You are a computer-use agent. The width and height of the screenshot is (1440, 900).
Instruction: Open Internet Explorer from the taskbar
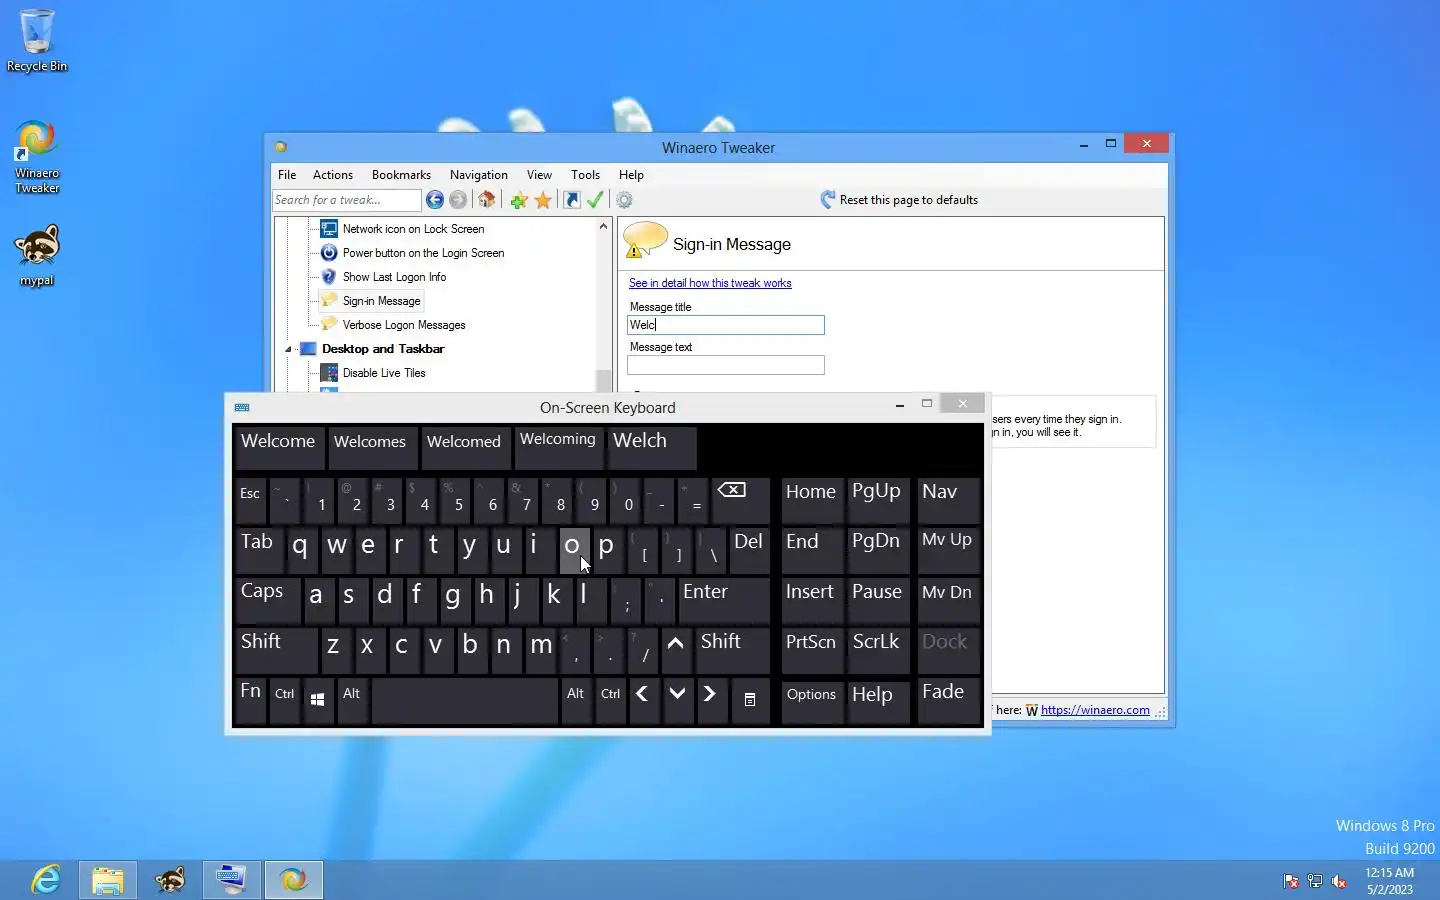point(46,880)
